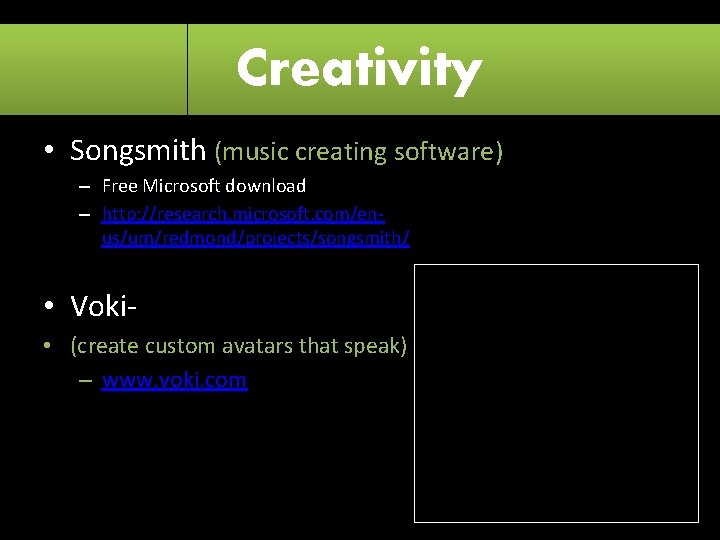720x540 pixels.
Task: Click '(create custom avatars that speak)' text
Action: point(239,346)
